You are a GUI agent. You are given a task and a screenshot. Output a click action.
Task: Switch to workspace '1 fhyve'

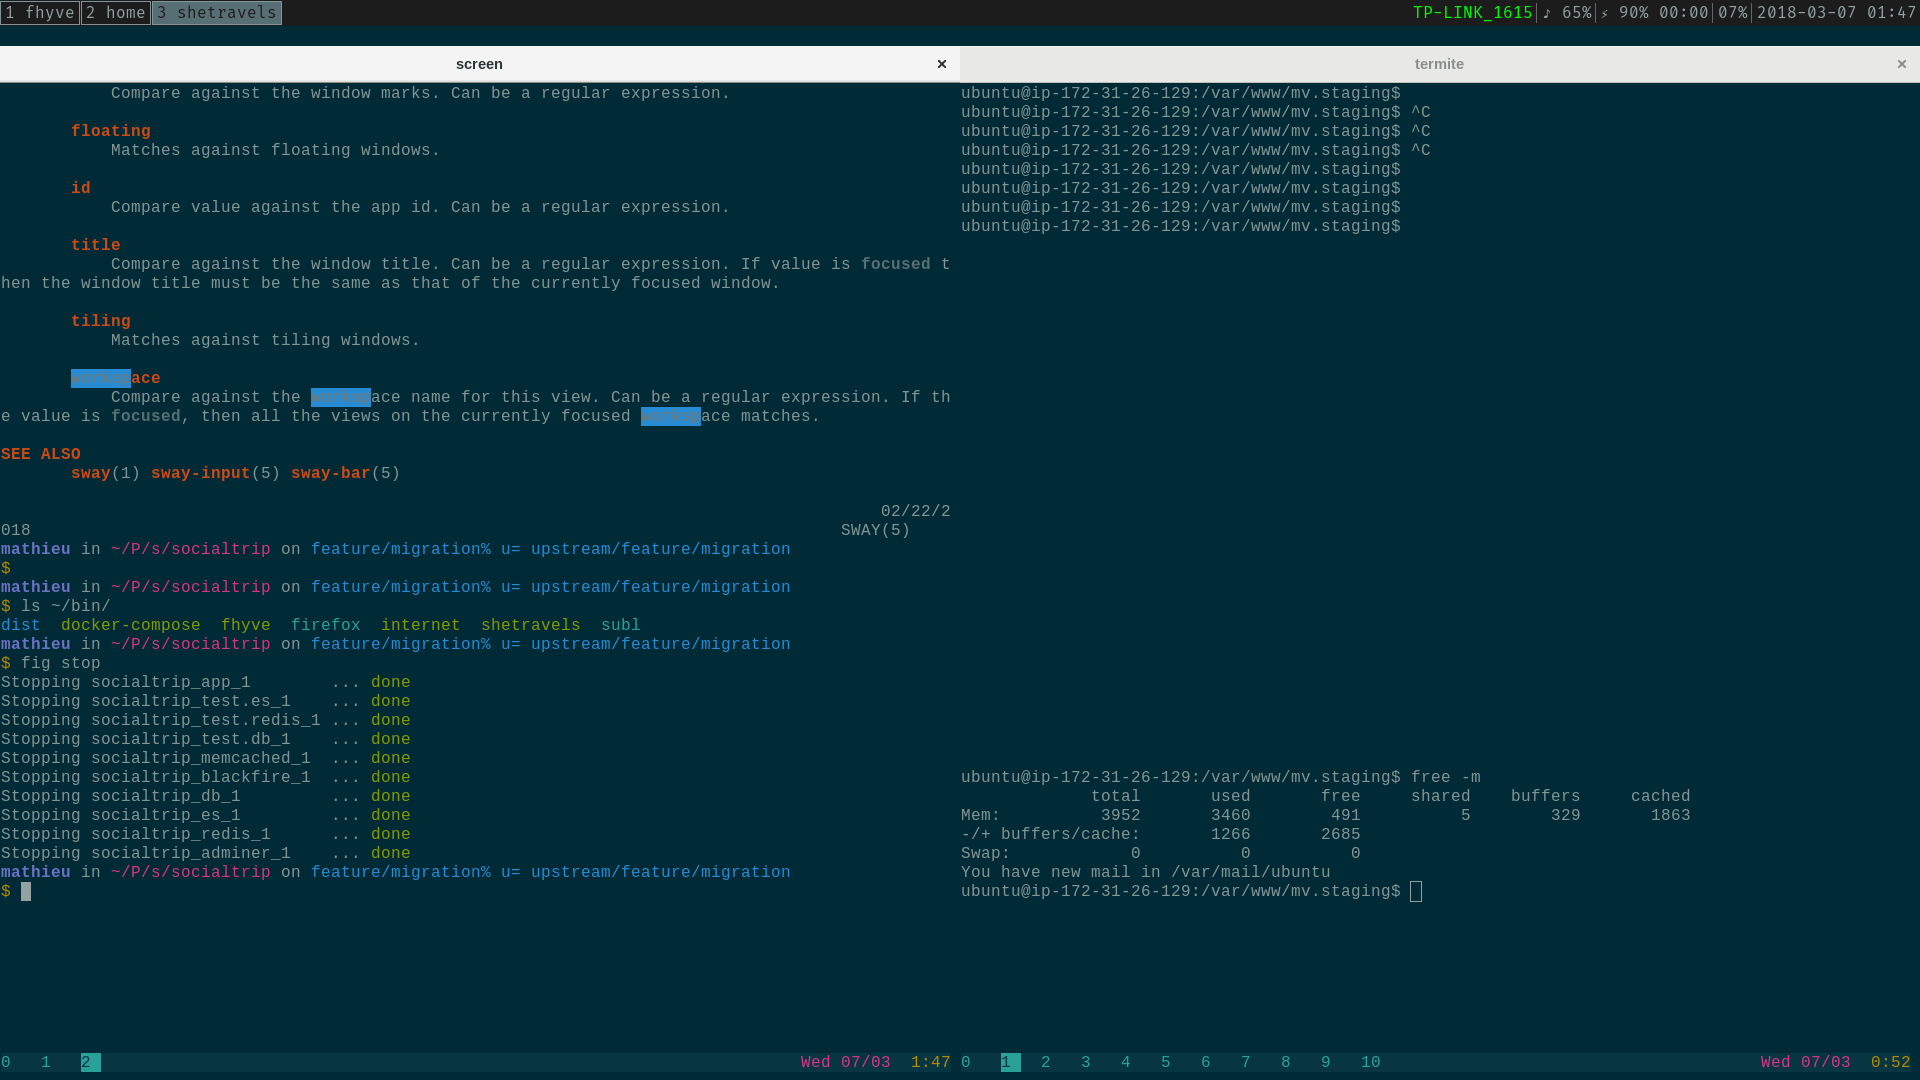click(x=40, y=13)
